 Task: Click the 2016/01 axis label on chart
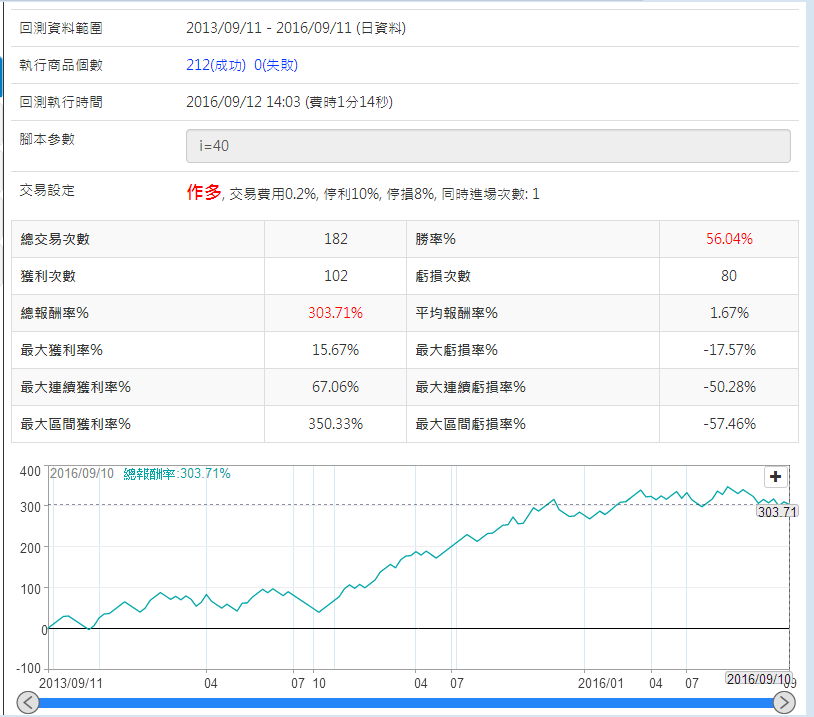click(601, 683)
